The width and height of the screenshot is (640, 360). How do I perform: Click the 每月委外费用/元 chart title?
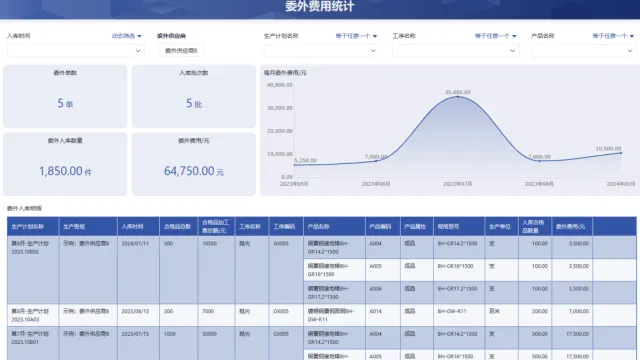285,73
